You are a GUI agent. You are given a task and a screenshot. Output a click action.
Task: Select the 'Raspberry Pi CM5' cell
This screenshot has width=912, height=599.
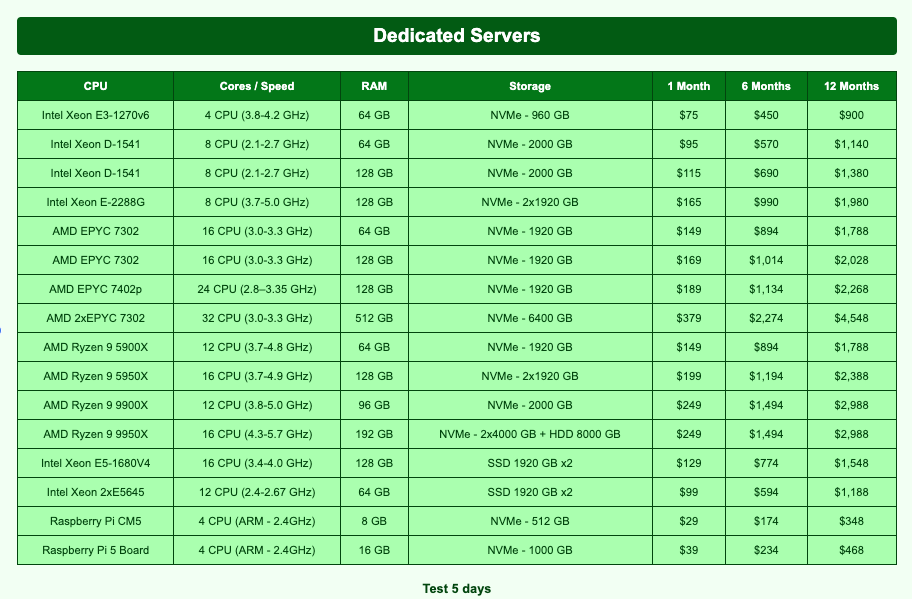tap(95, 521)
